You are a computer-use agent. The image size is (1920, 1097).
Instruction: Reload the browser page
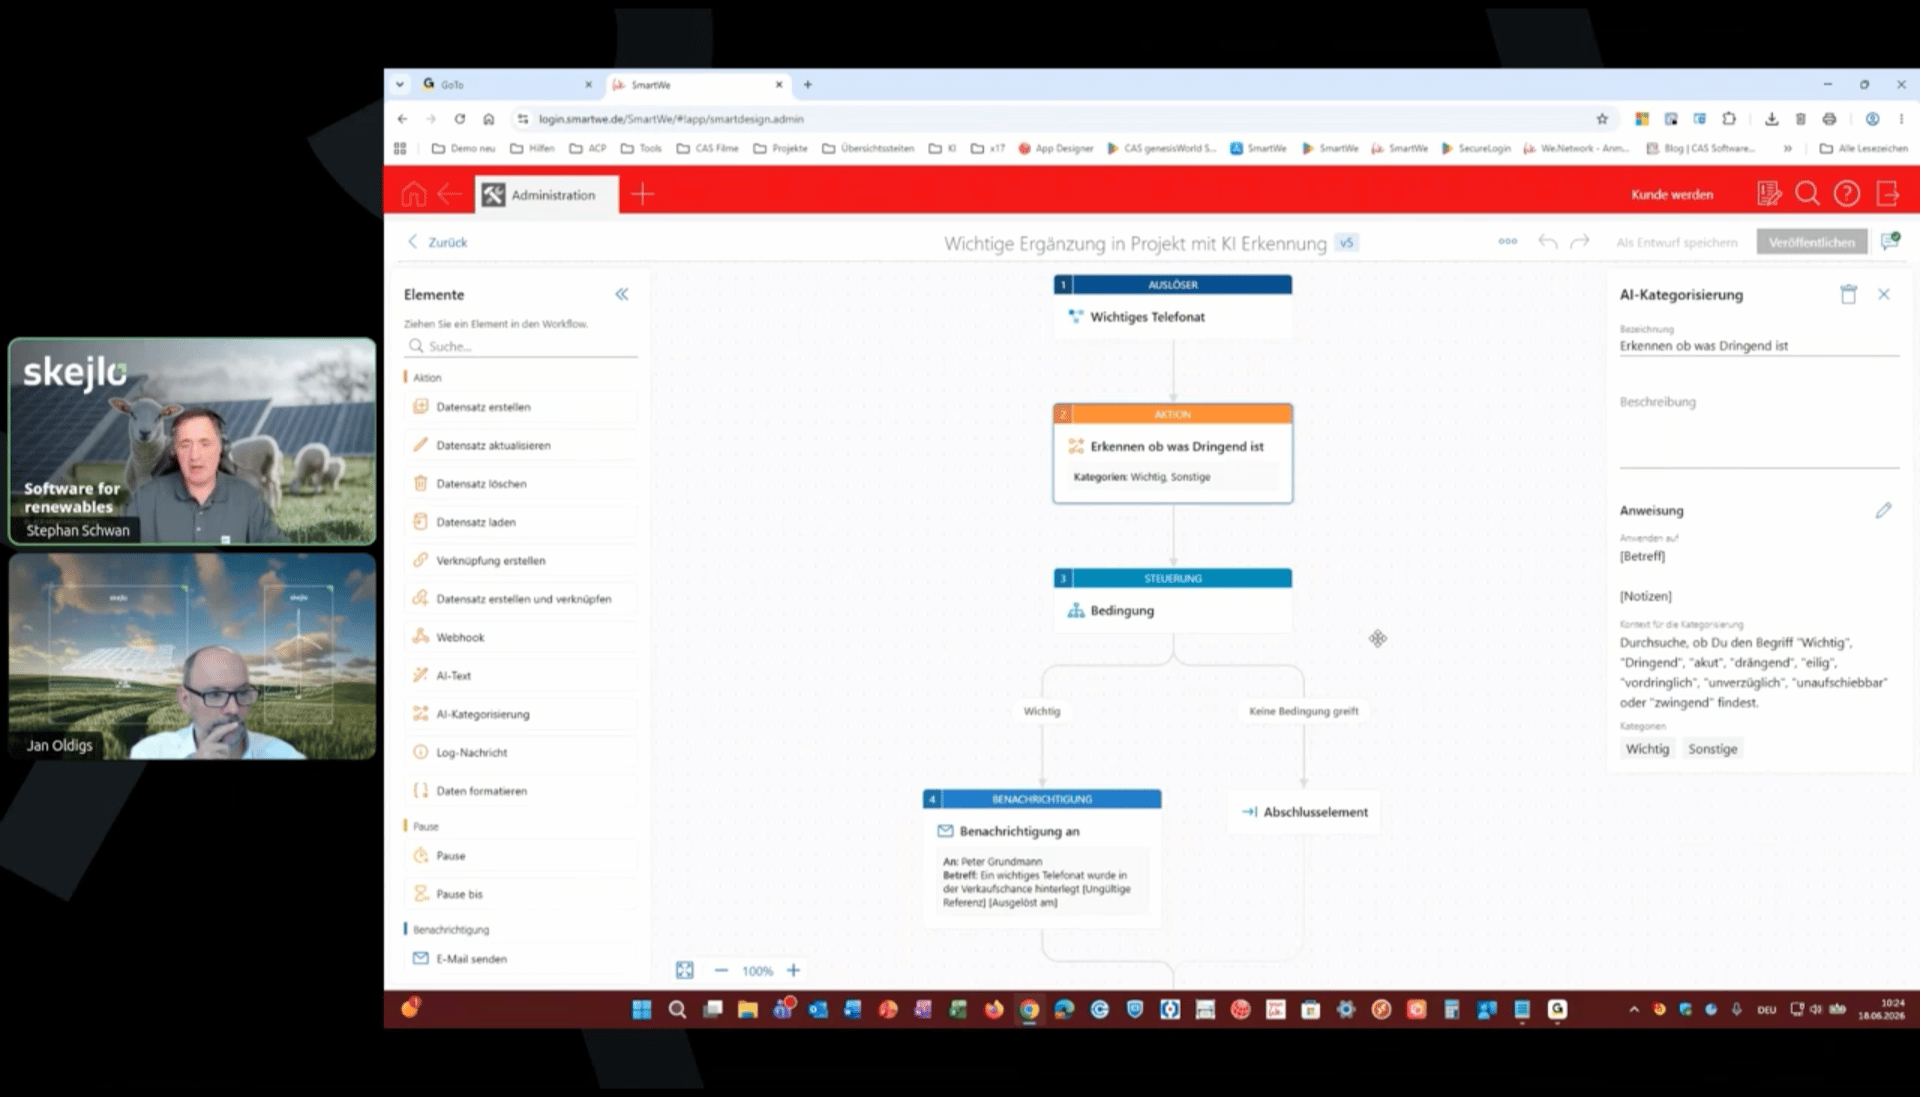click(x=459, y=119)
